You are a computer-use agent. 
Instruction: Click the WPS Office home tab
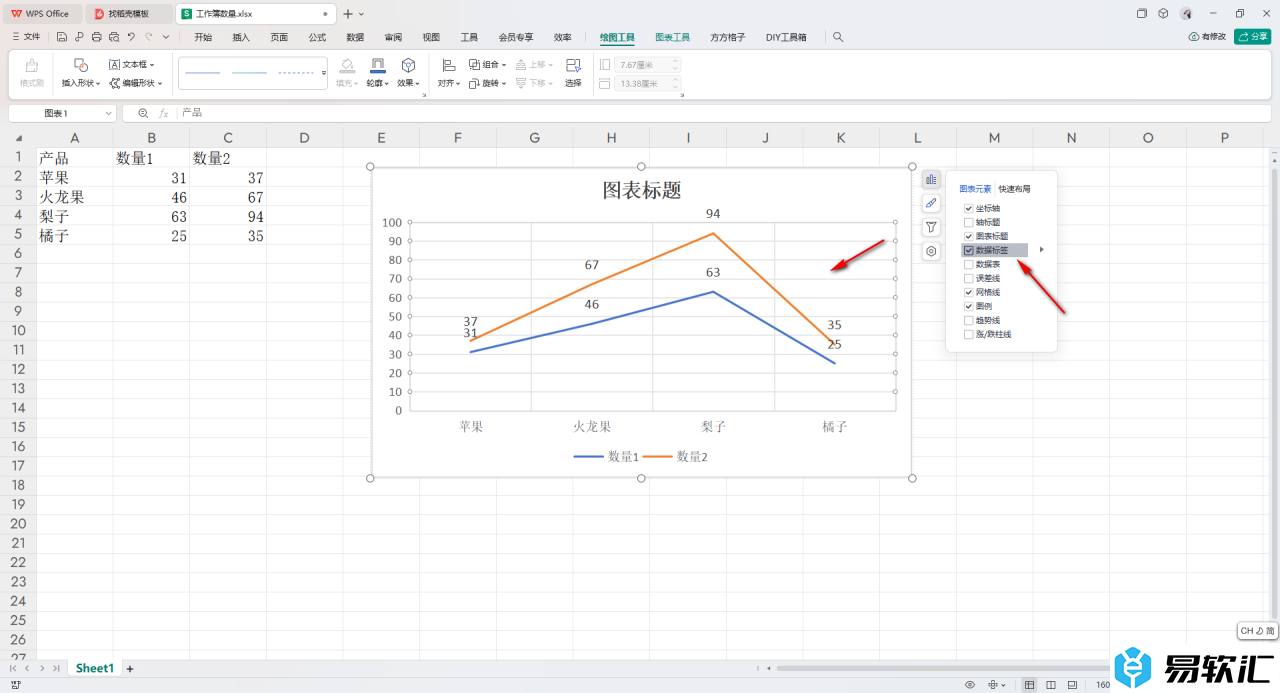click(x=42, y=14)
